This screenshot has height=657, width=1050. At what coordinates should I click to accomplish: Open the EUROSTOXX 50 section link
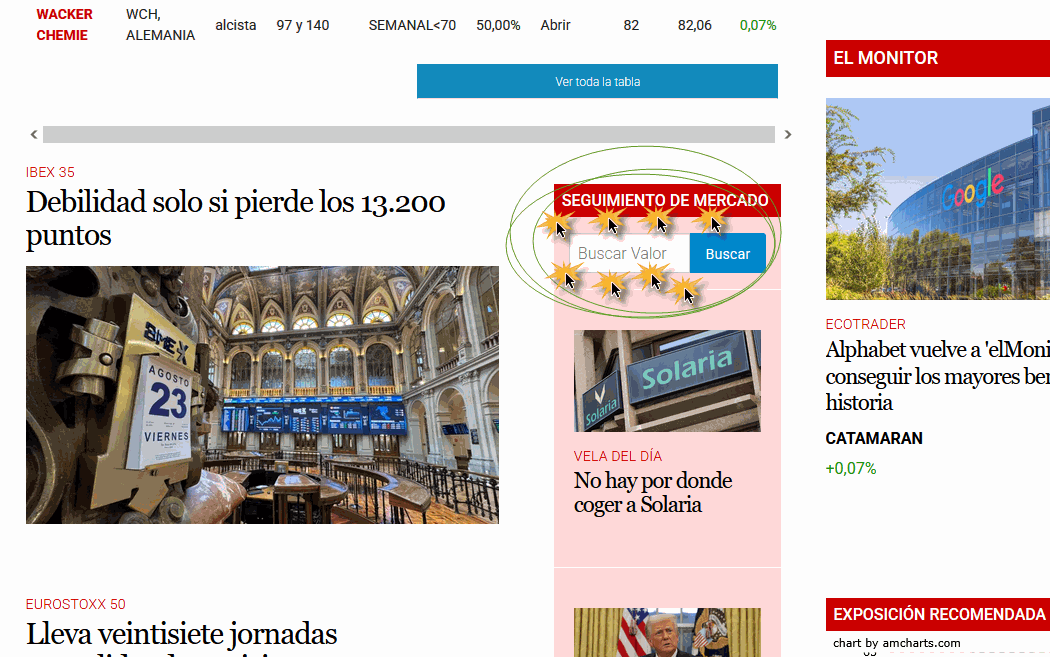(x=76, y=604)
